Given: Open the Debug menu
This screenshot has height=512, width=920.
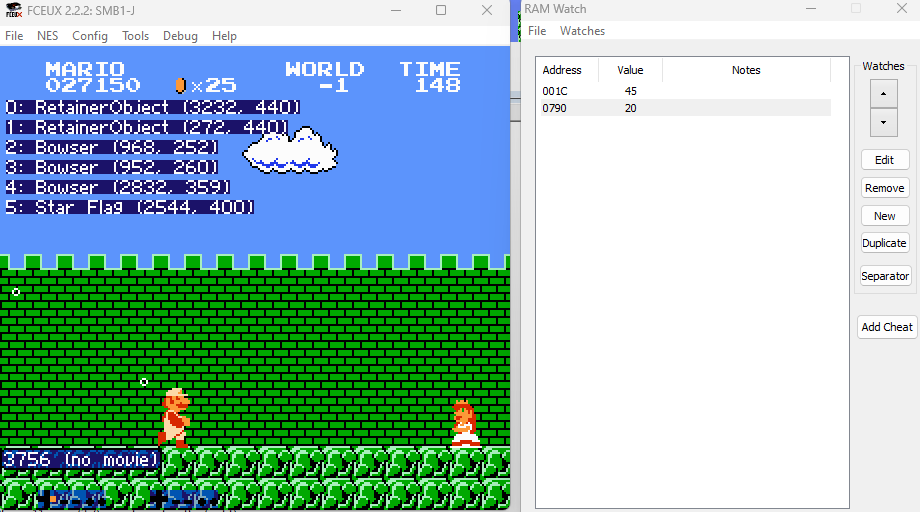Looking at the screenshot, I should point(180,35).
